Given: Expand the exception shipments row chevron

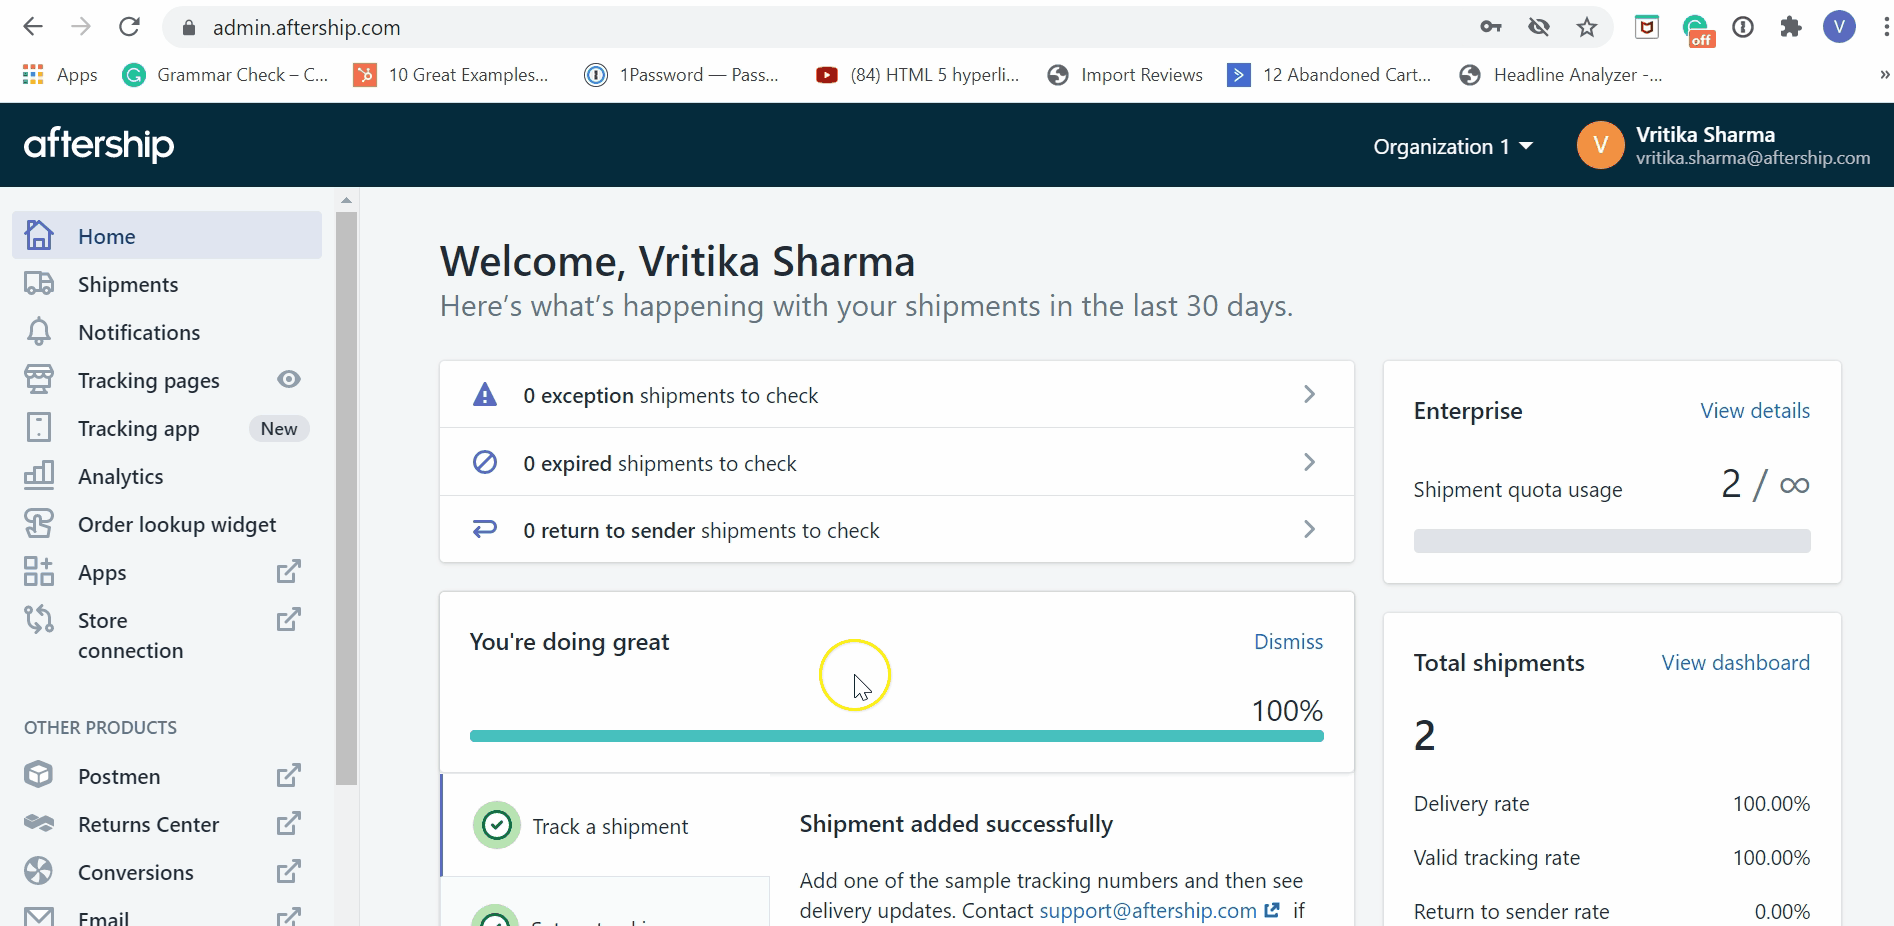Looking at the screenshot, I should pyautogui.click(x=1309, y=395).
